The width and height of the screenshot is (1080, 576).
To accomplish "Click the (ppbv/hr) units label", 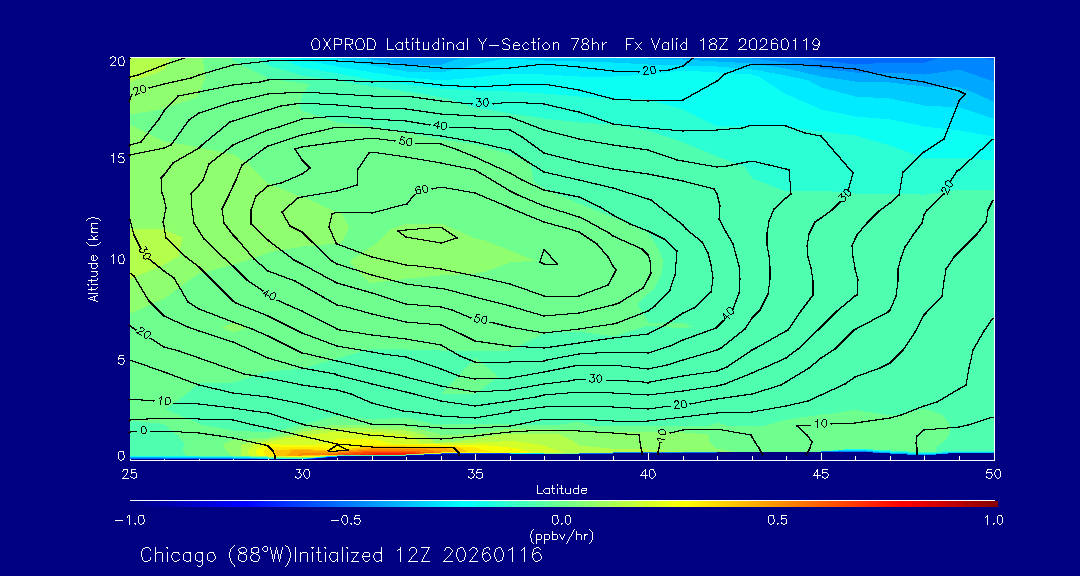I will [562, 536].
